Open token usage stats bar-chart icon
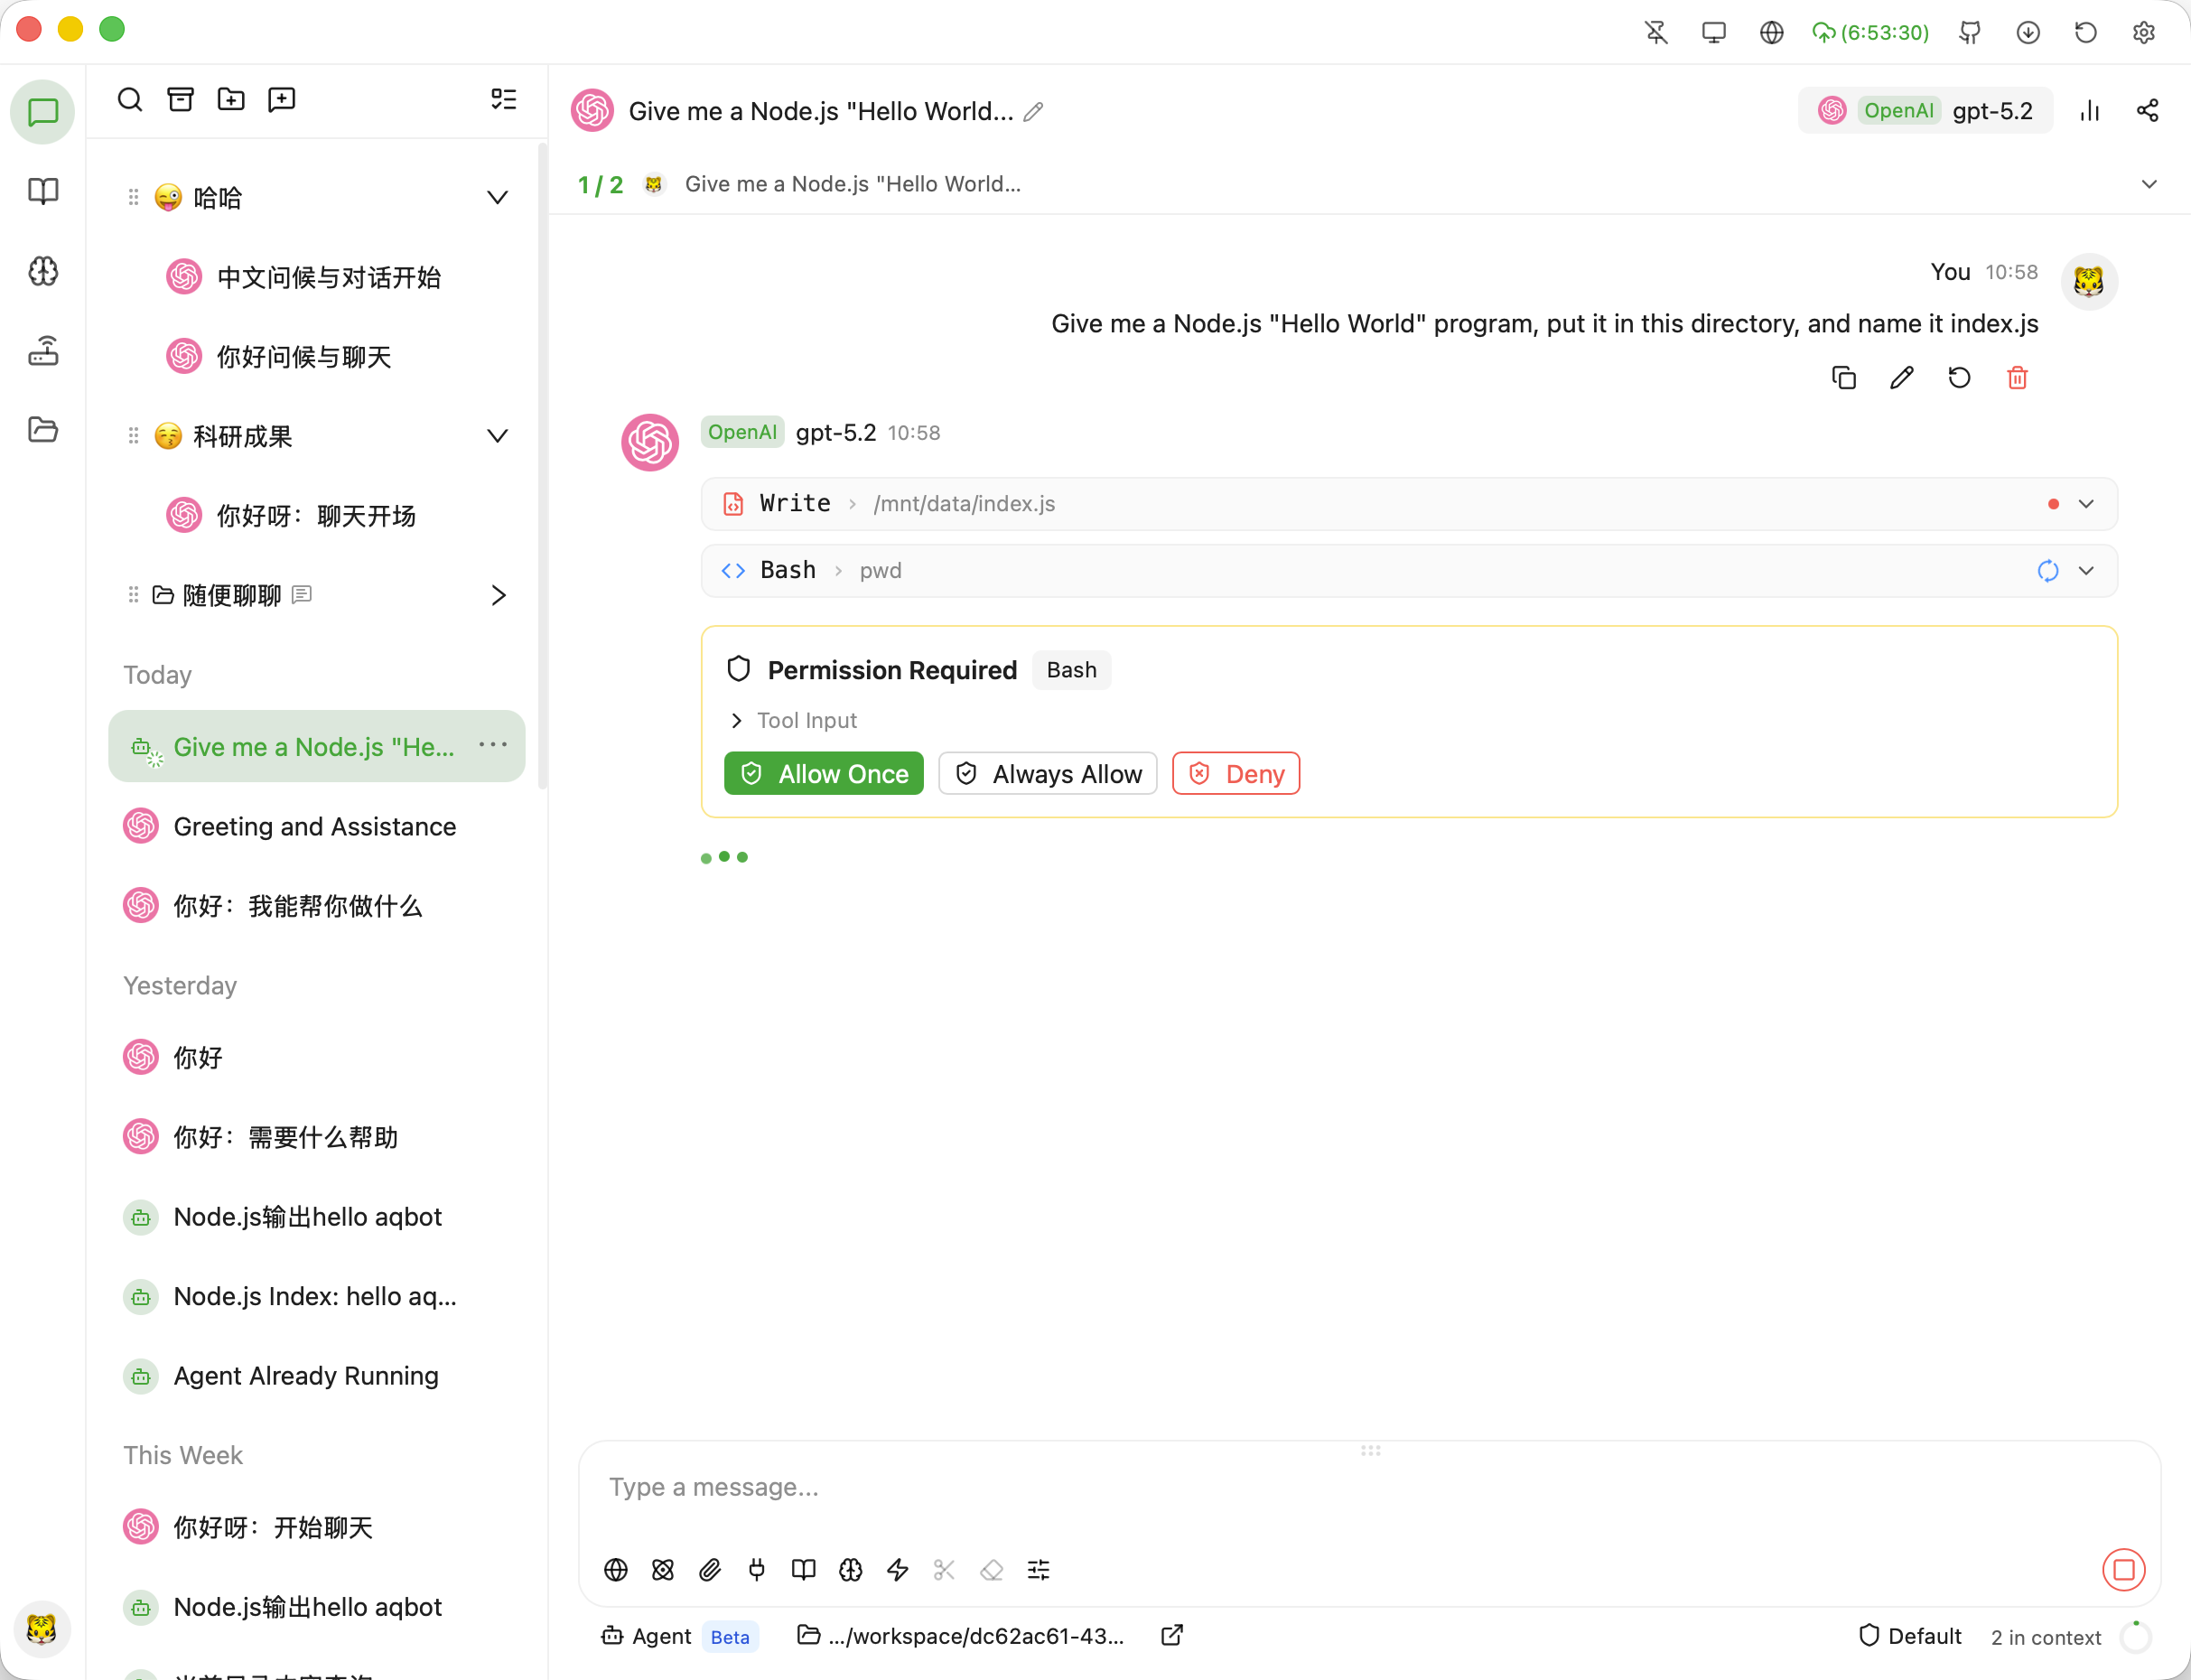The image size is (2191, 1680). pyautogui.click(x=2089, y=110)
